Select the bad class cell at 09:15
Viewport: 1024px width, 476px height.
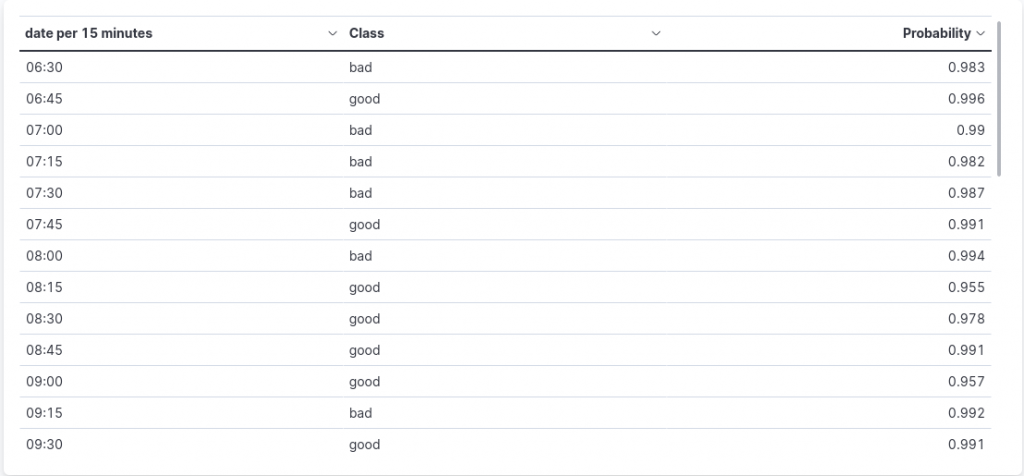click(x=505, y=413)
